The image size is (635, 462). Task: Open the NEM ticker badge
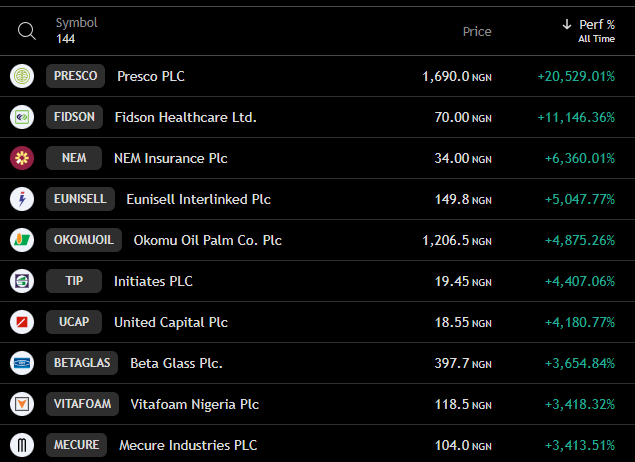pyautogui.click(x=74, y=158)
